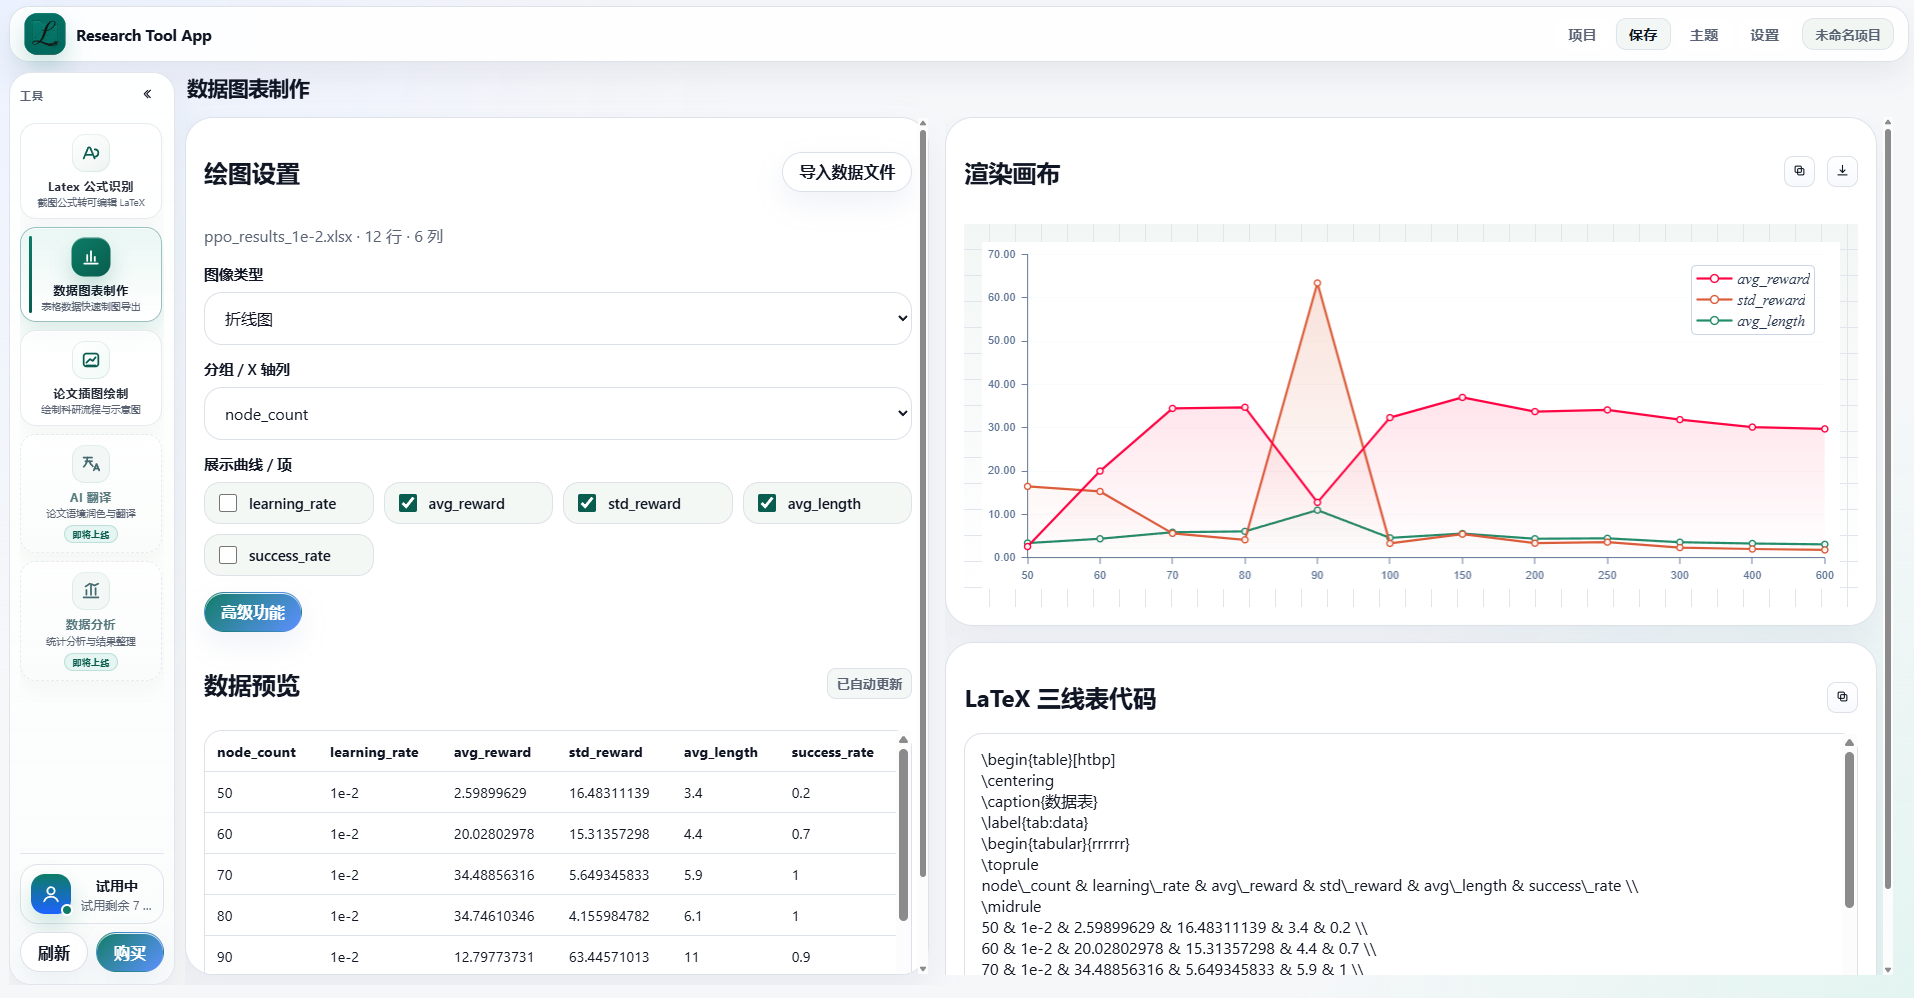Open the 图像类型 折线图 dropdown

pyautogui.click(x=558, y=319)
